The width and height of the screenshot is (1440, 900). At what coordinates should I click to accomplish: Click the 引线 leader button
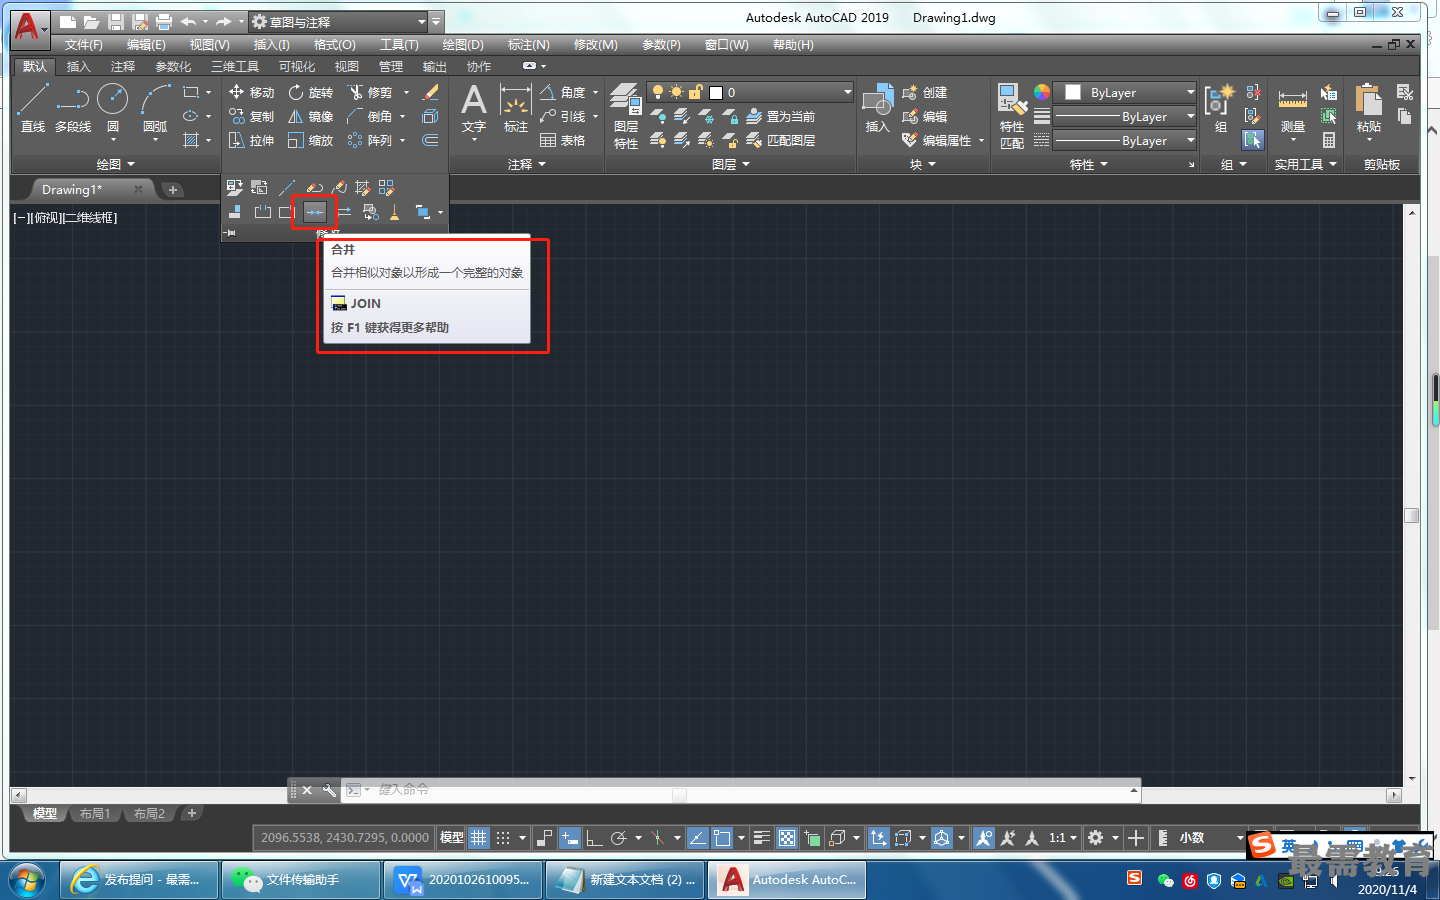(x=563, y=116)
